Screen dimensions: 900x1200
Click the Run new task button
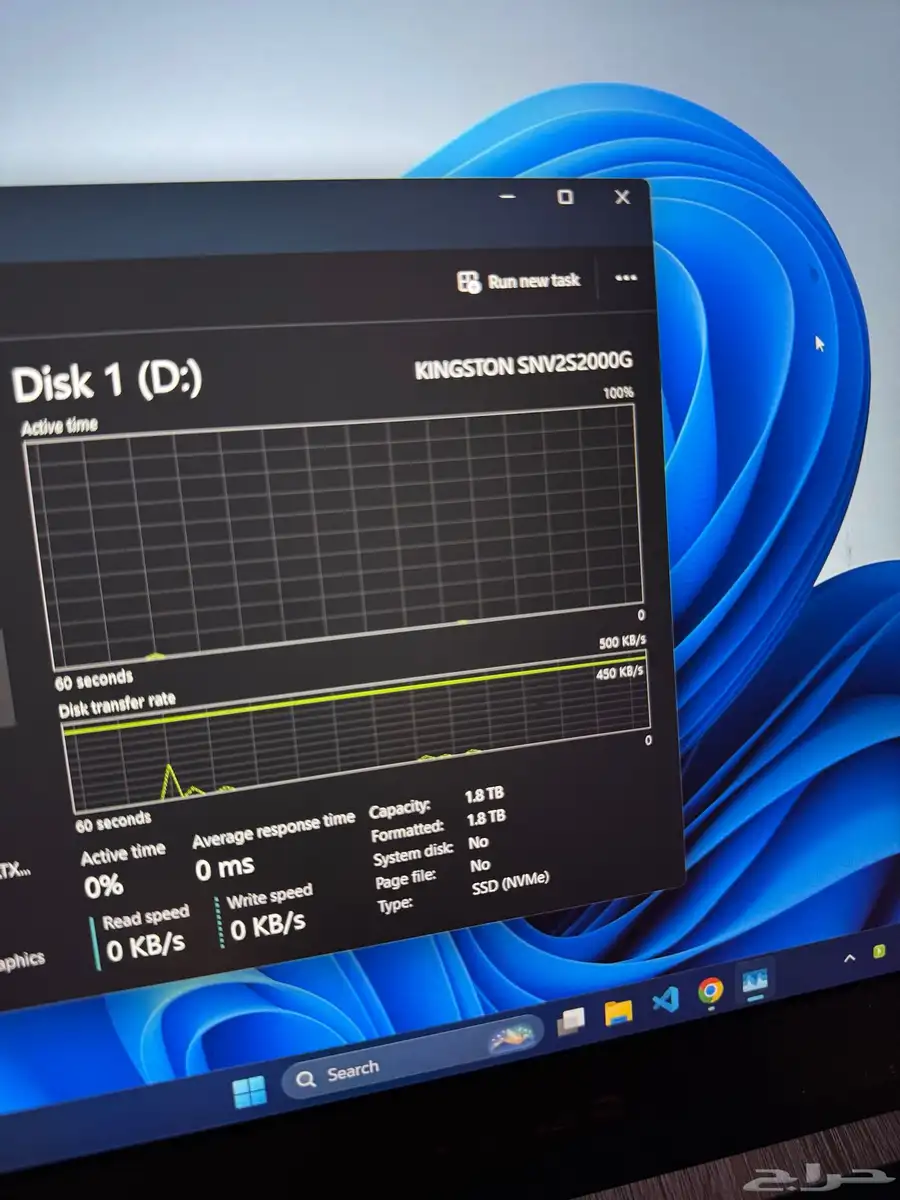(x=518, y=281)
